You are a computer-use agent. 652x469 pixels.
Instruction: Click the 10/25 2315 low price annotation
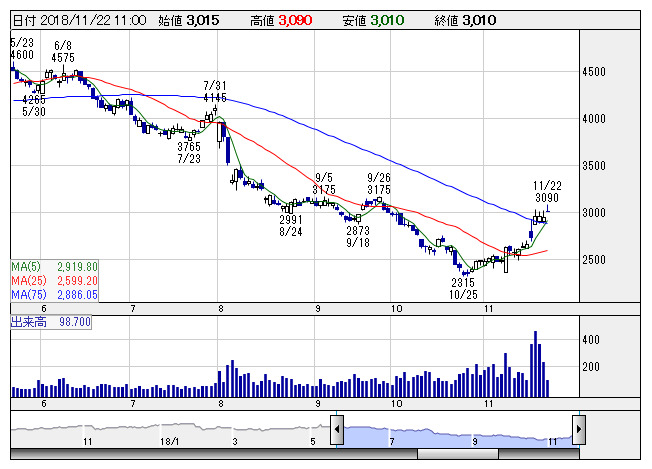pos(463,289)
